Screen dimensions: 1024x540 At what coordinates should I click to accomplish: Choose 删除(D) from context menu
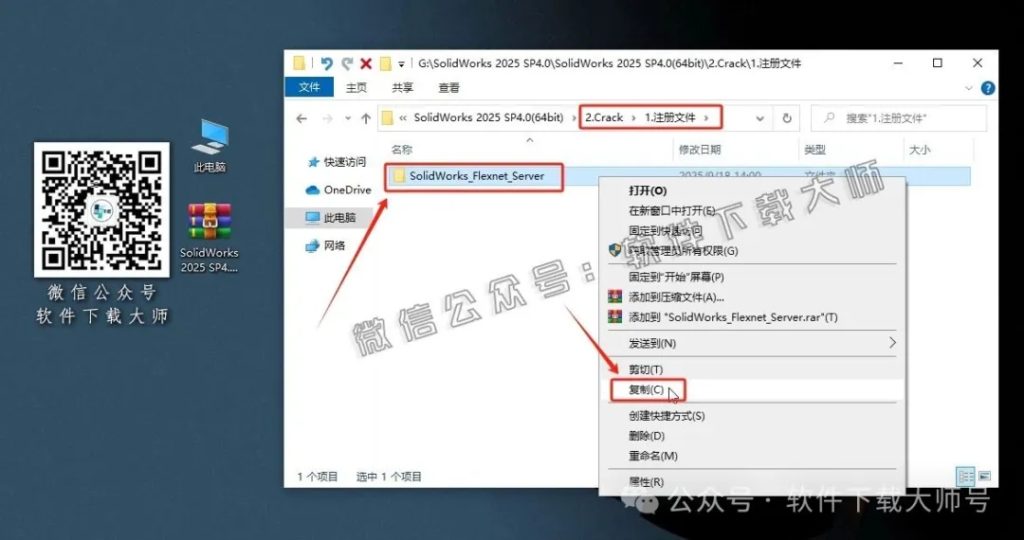(752, 436)
